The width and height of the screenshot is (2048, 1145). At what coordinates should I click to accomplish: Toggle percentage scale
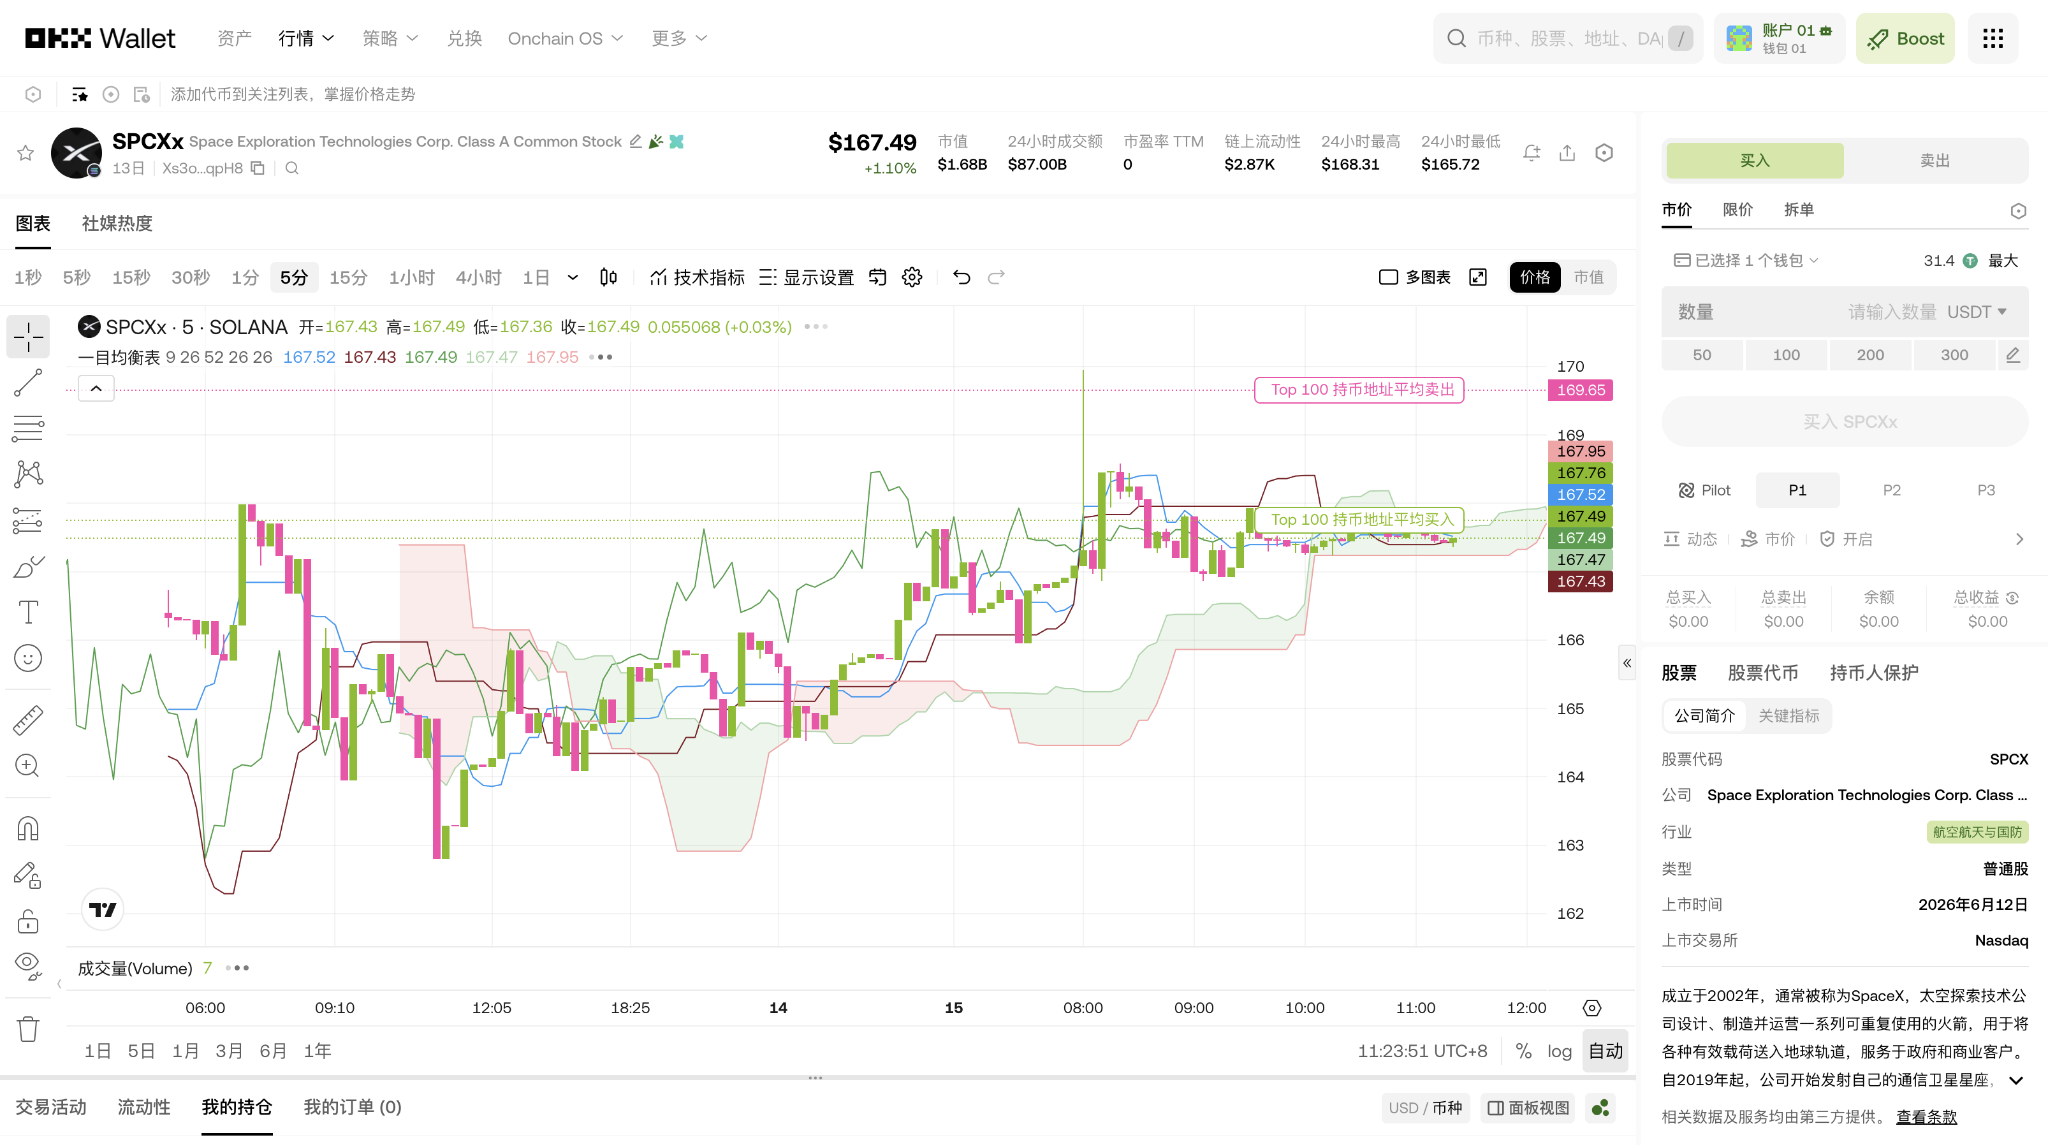(x=1523, y=1051)
